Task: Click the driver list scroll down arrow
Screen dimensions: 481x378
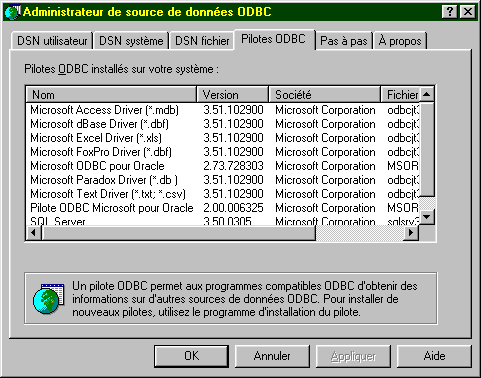Action: (x=426, y=217)
